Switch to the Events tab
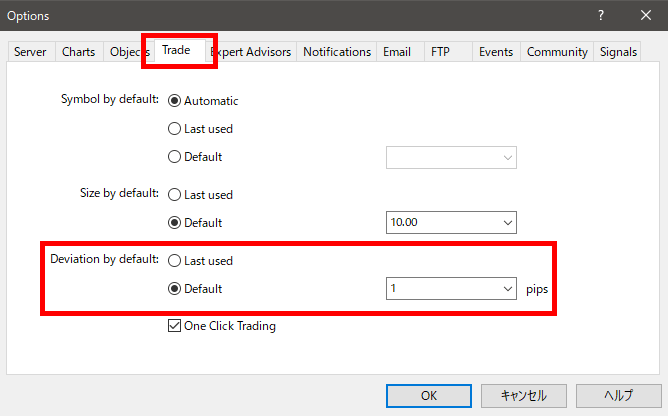The height and width of the screenshot is (416, 668). (x=496, y=52)
